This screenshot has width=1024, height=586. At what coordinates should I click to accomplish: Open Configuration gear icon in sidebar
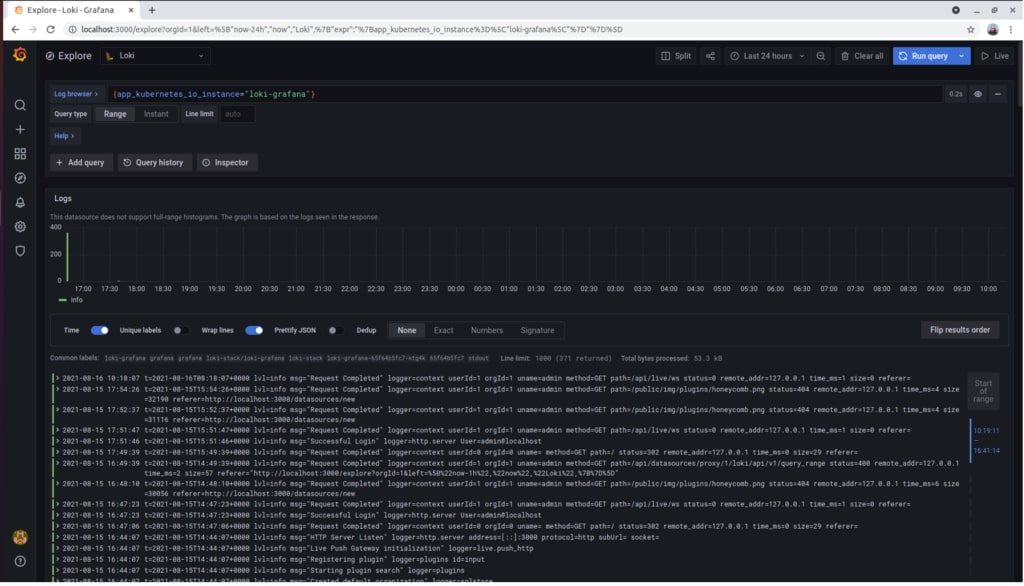pyautogui.click(x=20, y=227)
